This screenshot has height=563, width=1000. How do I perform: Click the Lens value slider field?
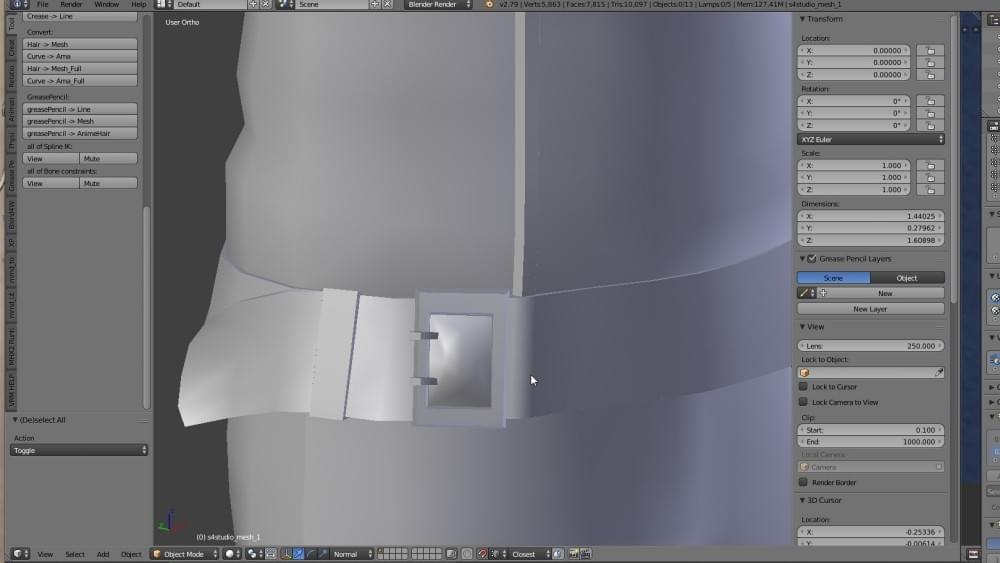click(x=871, y=346)
